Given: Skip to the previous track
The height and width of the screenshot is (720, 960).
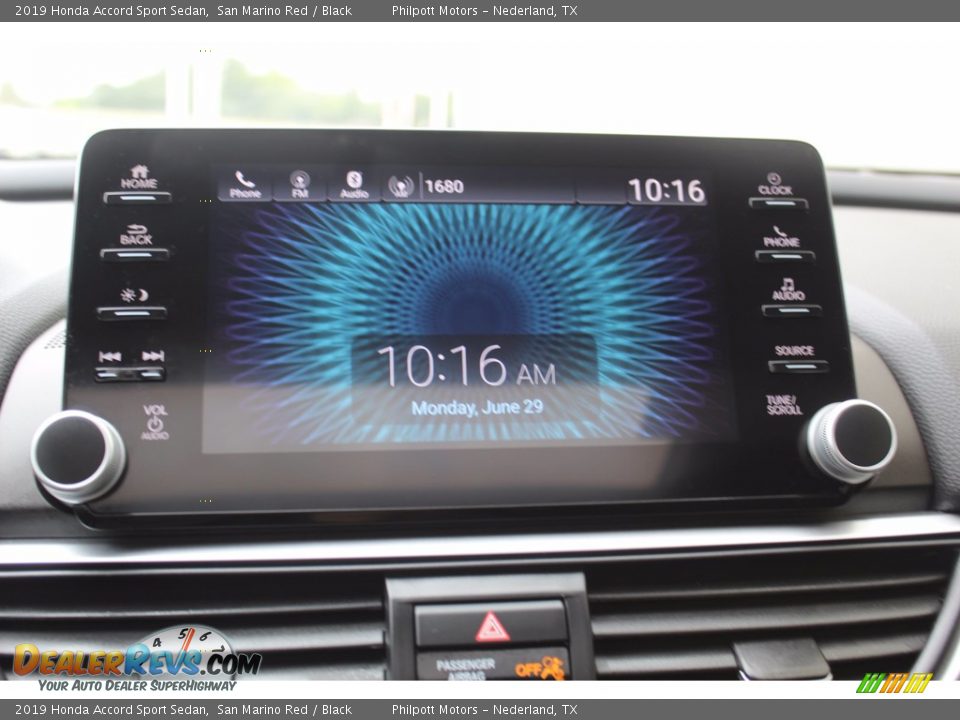Looking at the screenshot, I should (x=111, y=365).
